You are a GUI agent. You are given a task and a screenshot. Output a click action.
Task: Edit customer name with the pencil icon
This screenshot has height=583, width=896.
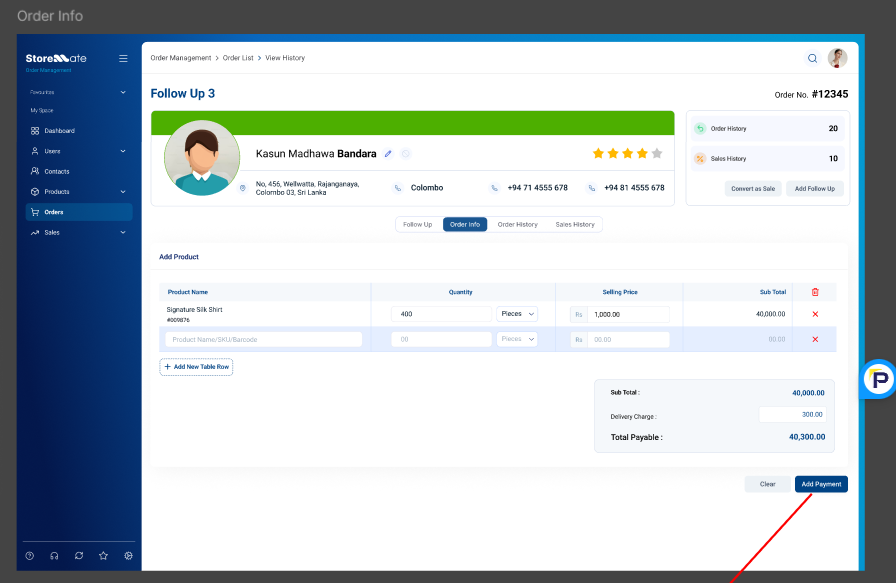click(x=388, y=154)
